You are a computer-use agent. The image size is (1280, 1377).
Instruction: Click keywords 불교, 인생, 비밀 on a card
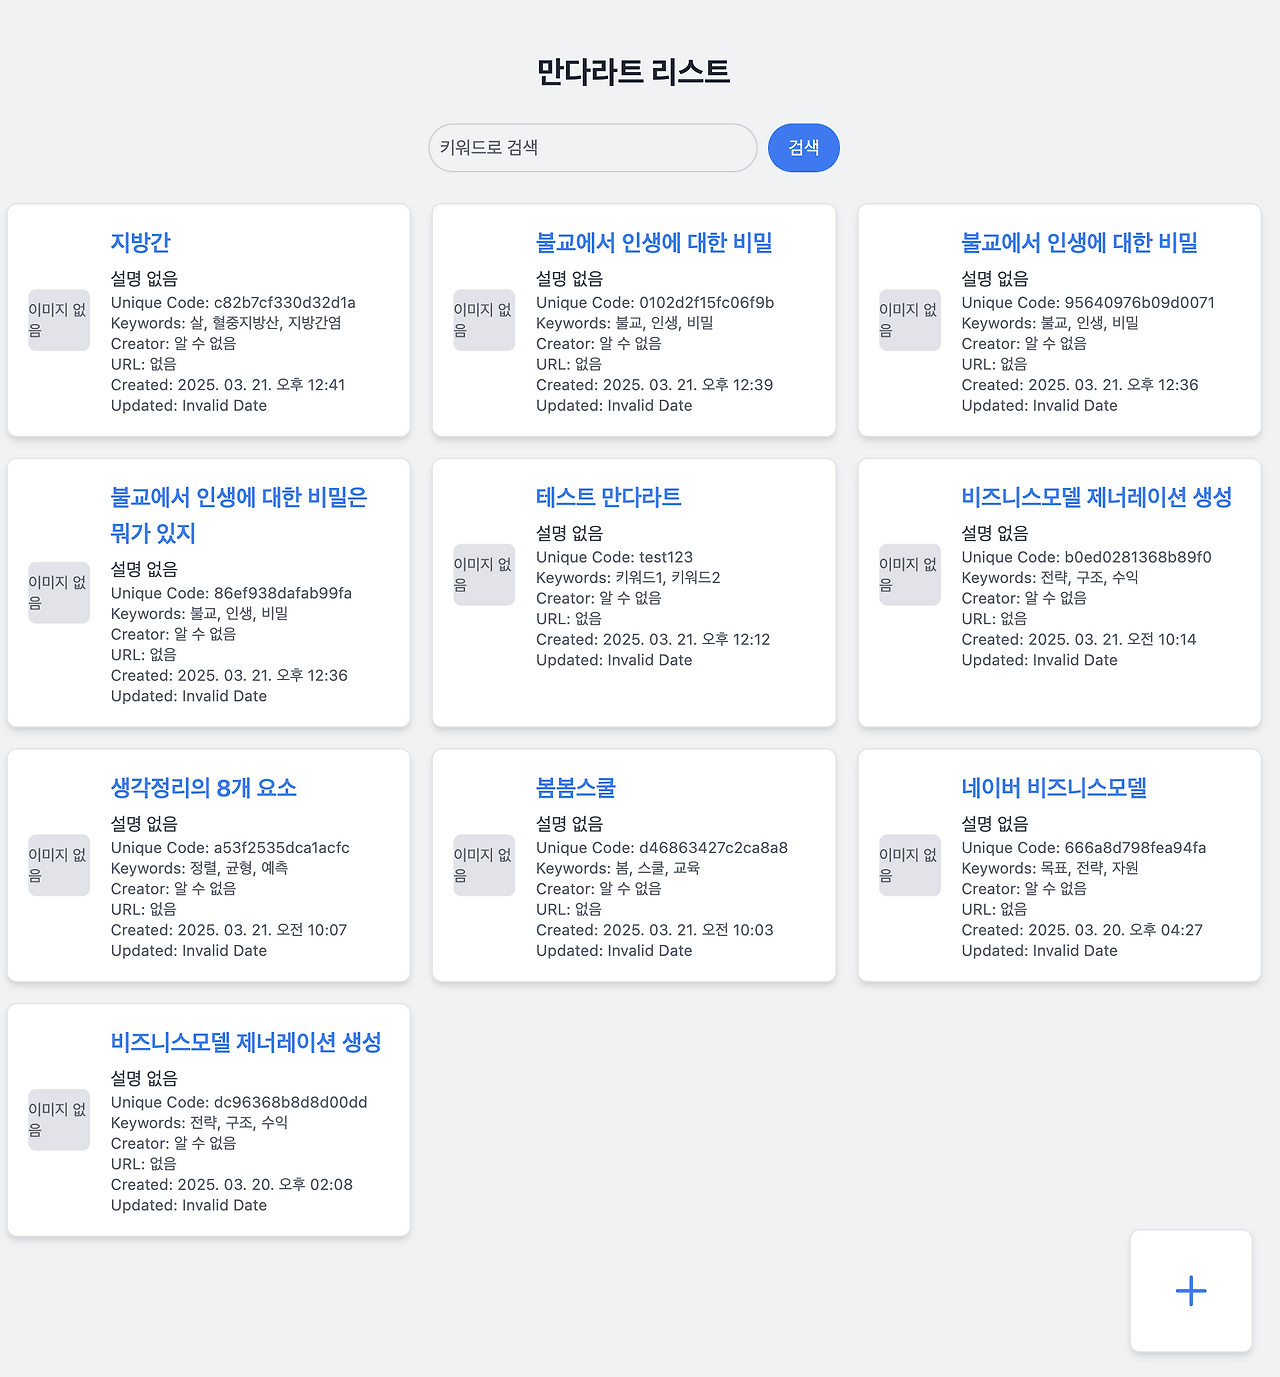click(625, 323)
